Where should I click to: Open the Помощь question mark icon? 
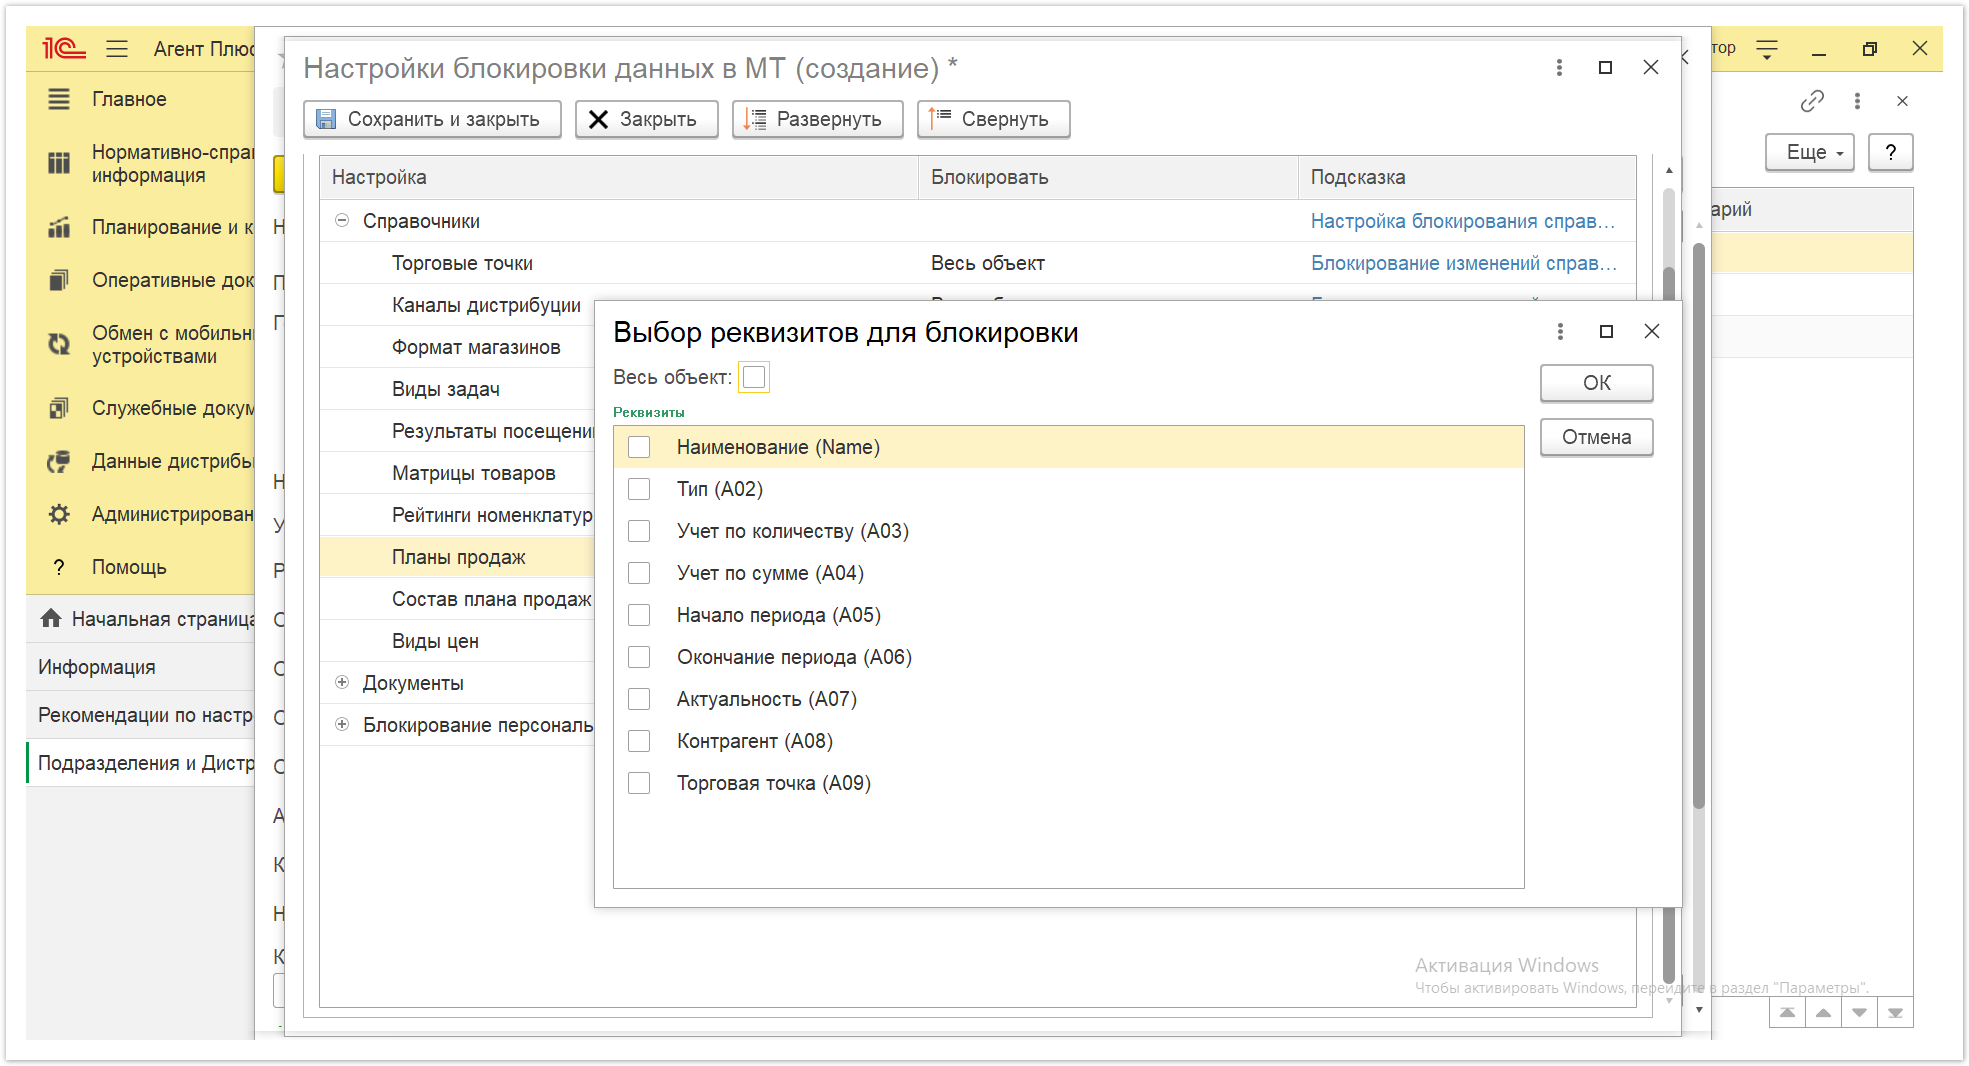tap(59, 567)
